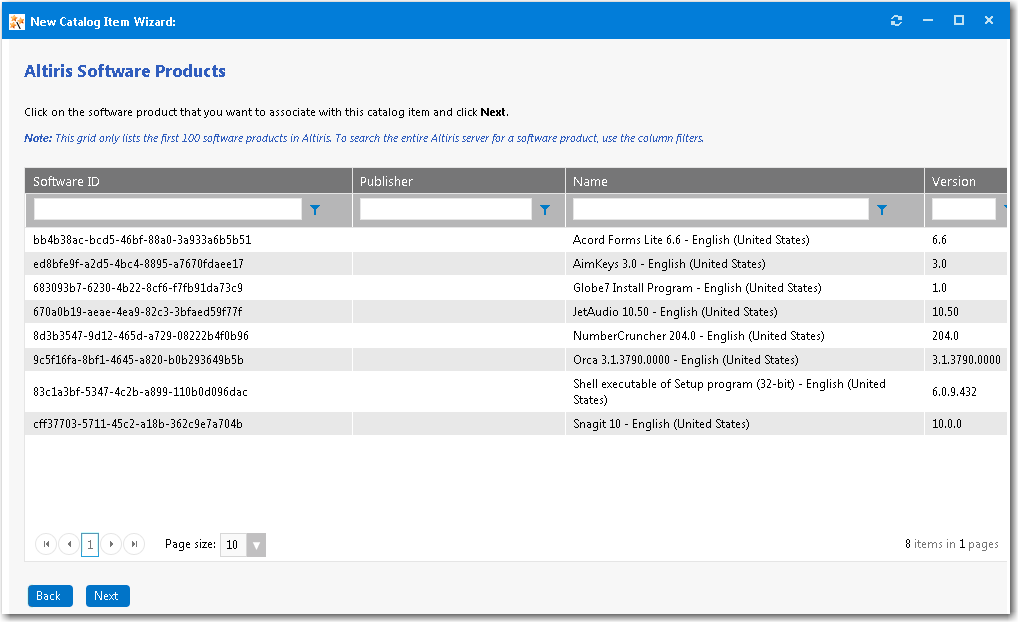The width and height of the screenshot is (1018, 622).
Task: Click the Next button
Action: (x=107, y=595)
